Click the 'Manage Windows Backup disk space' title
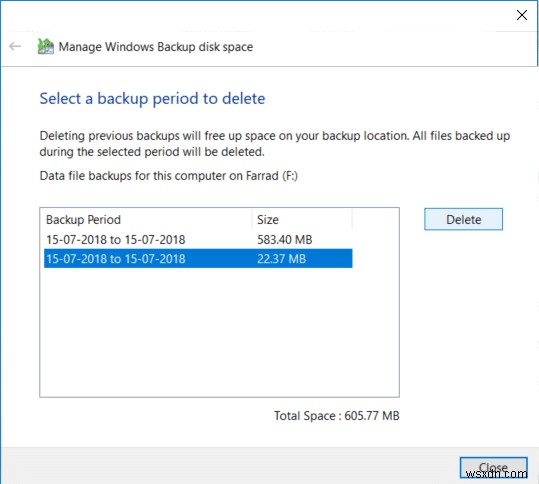The image size is (539, 484). pyautogui.click(x=156, y=47)
